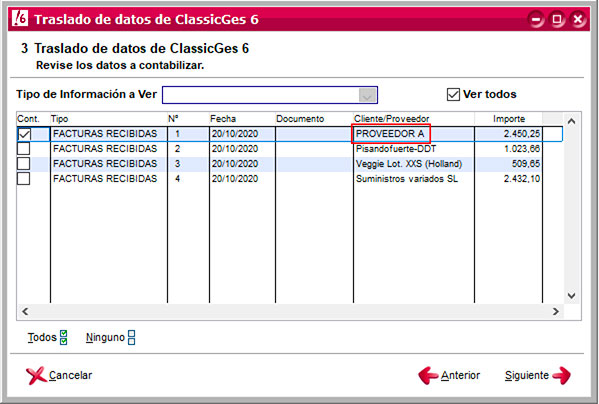
Task: Click the date 20/10/2020 in Suministros variados row
Action: (x=235, y=178)
